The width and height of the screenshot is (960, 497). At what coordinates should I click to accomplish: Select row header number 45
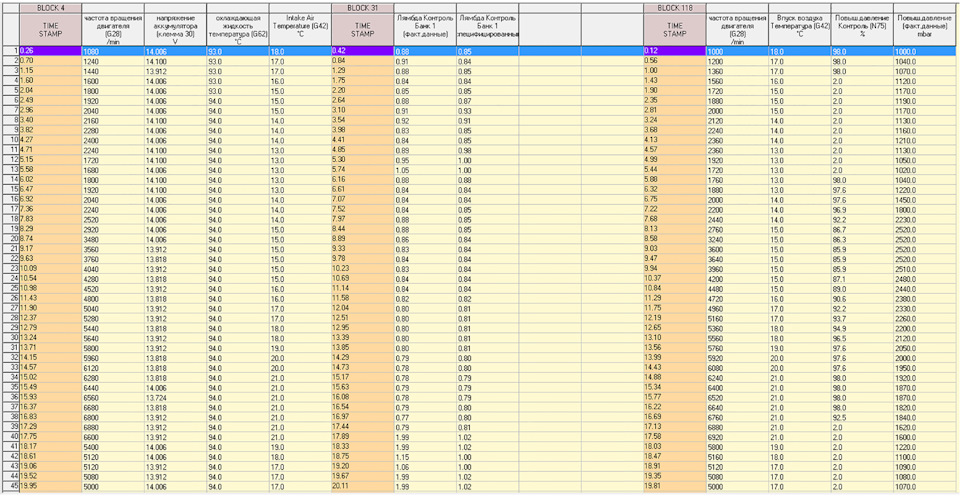[10, 485]
